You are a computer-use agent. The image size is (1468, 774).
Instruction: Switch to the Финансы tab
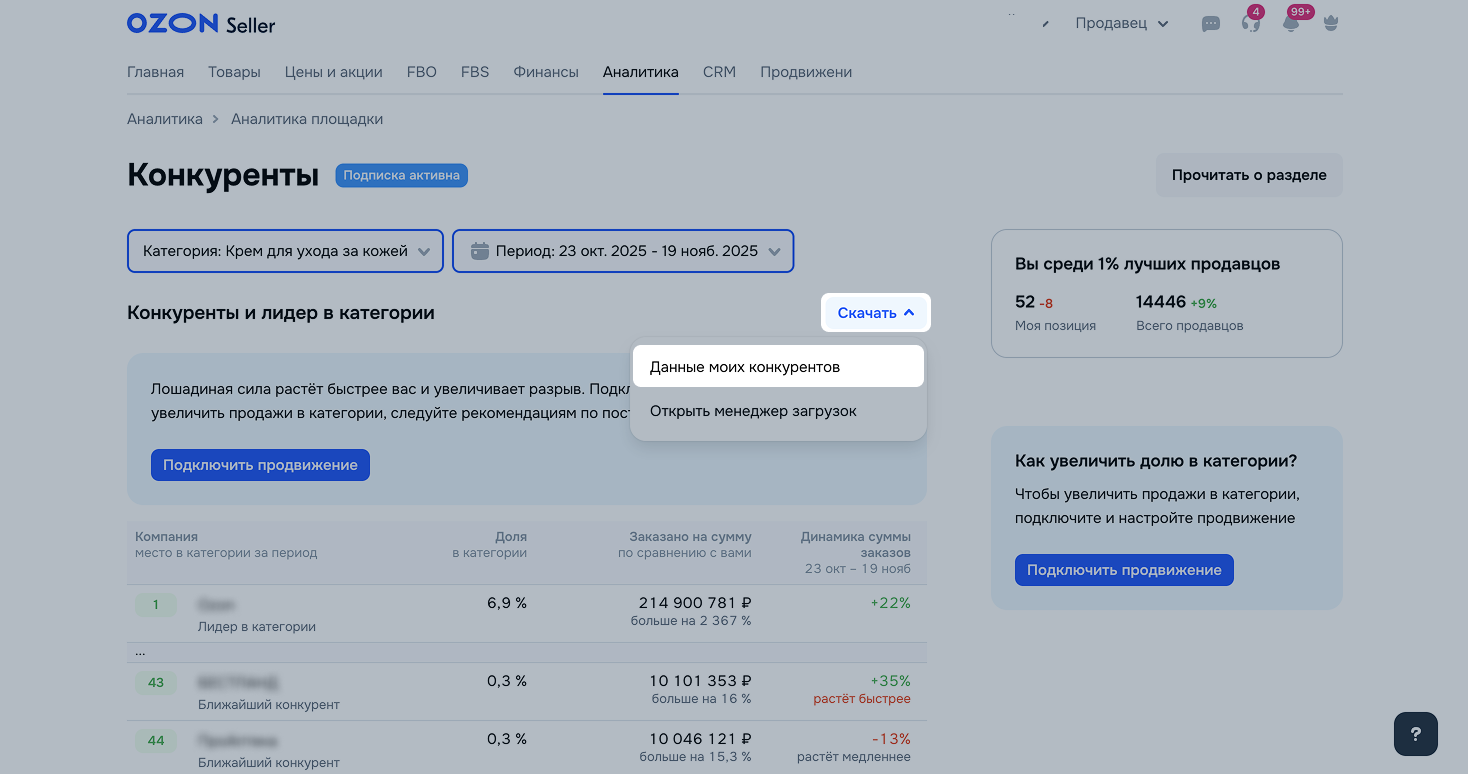click(x=546, y=72)
